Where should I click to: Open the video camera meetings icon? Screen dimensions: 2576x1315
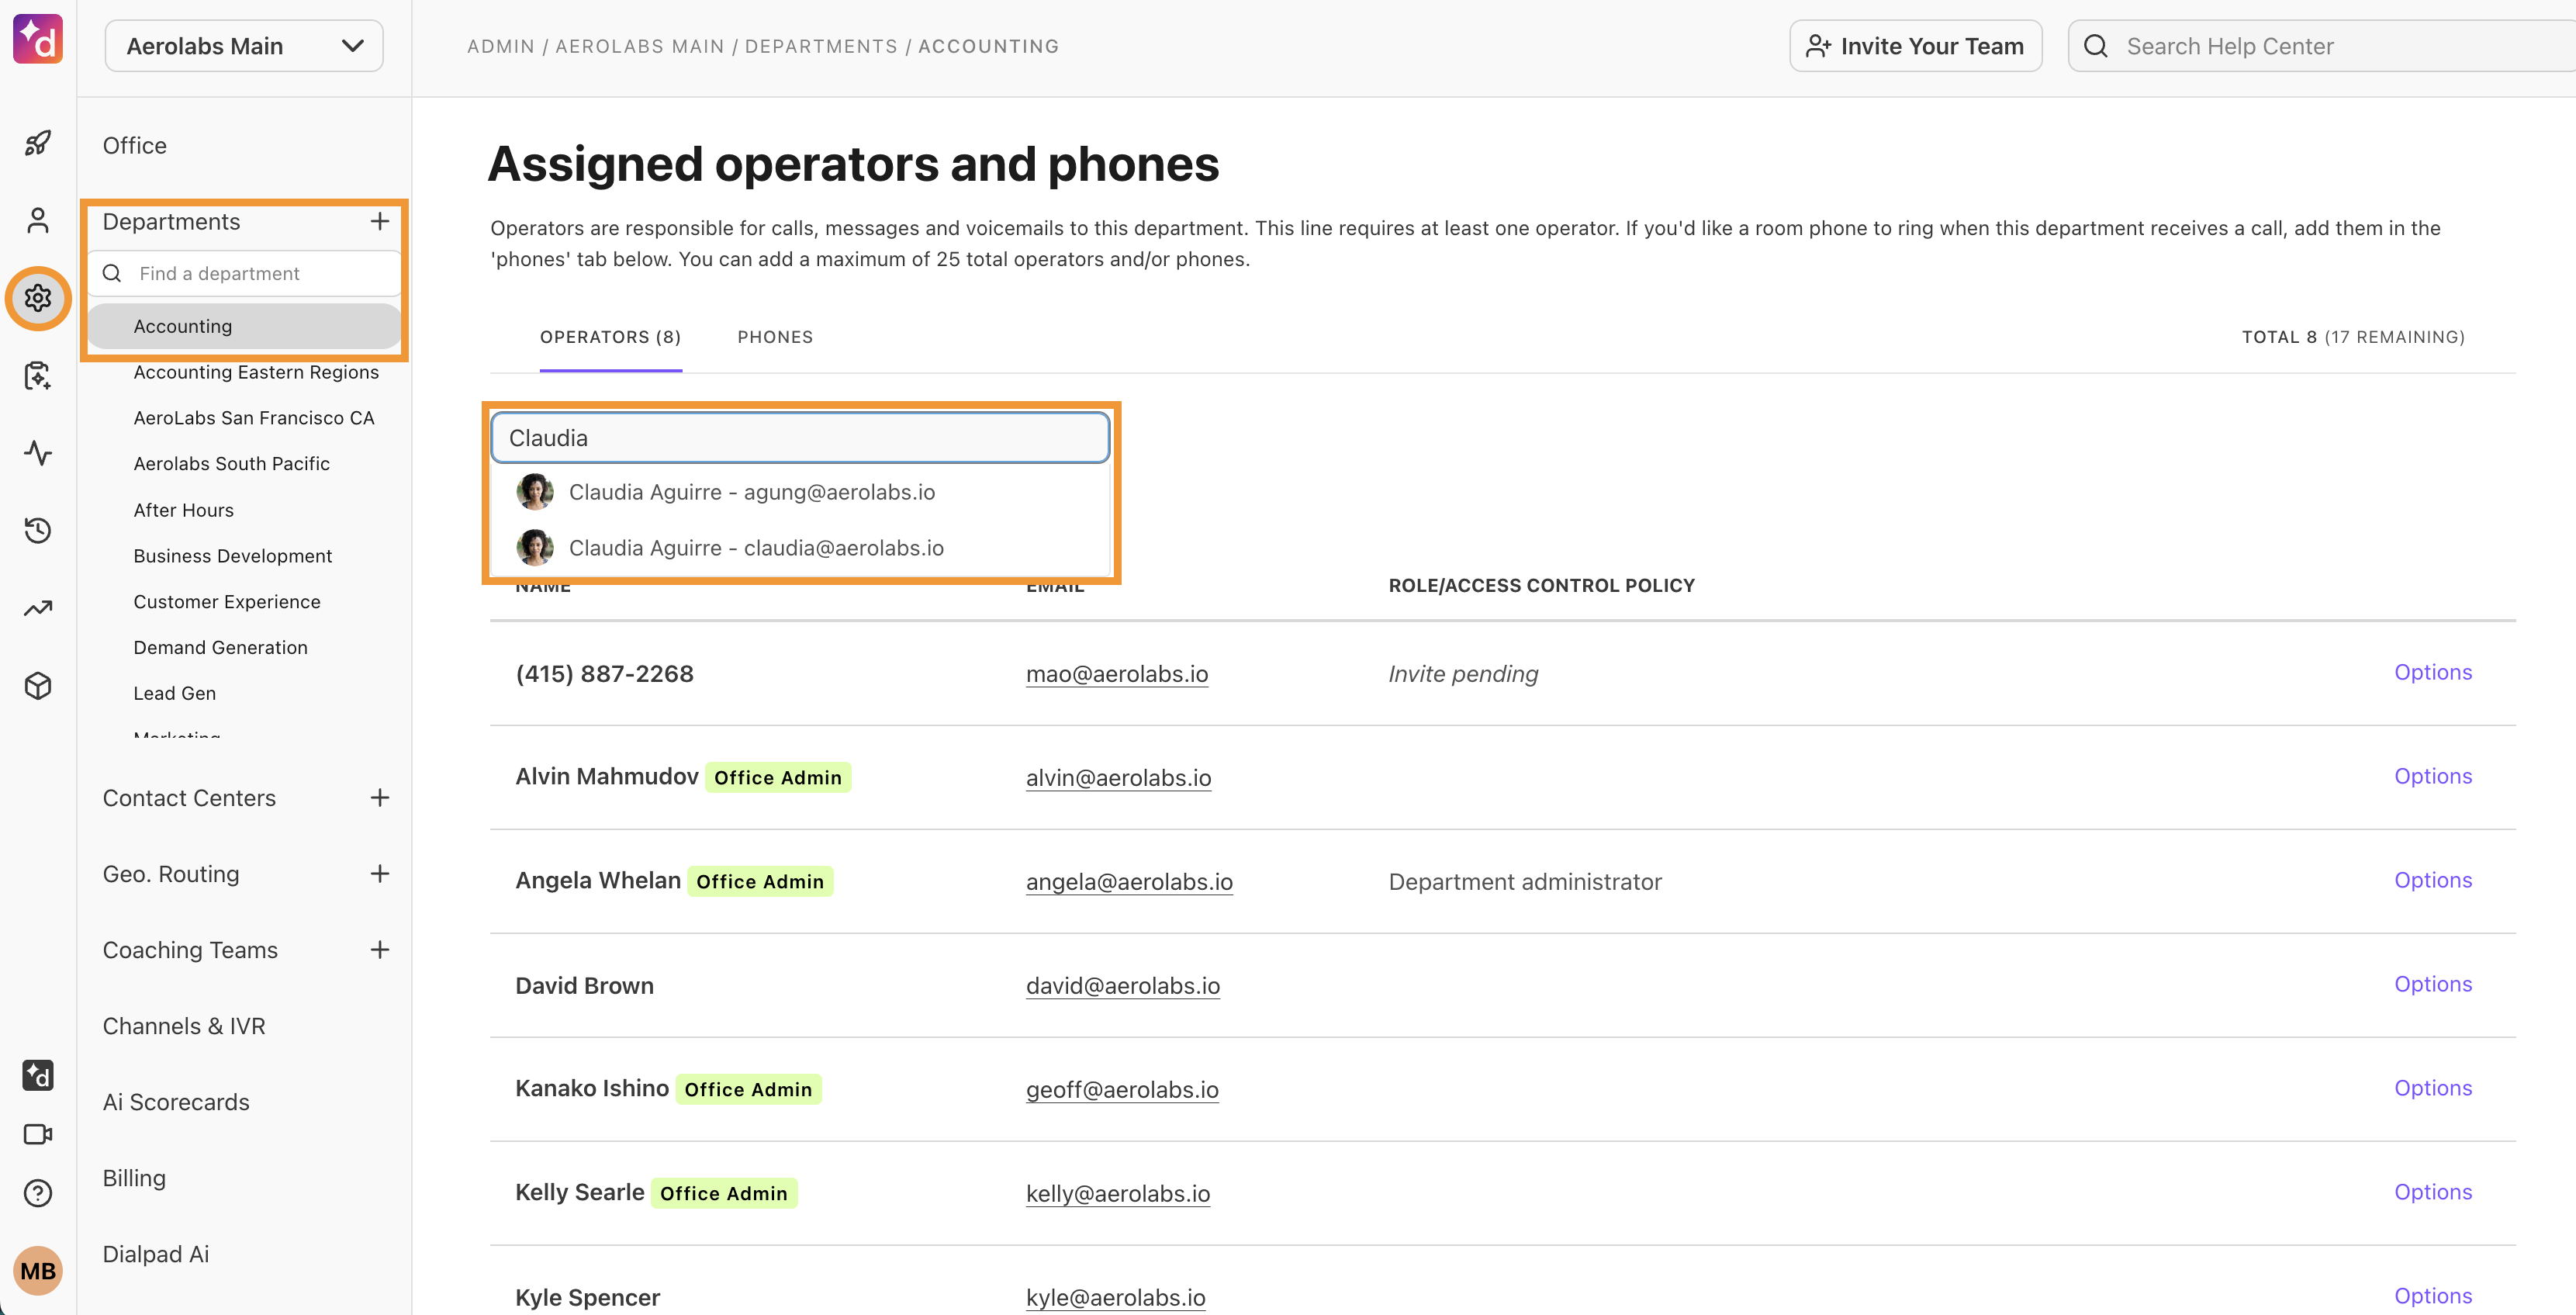[38, 1134]
